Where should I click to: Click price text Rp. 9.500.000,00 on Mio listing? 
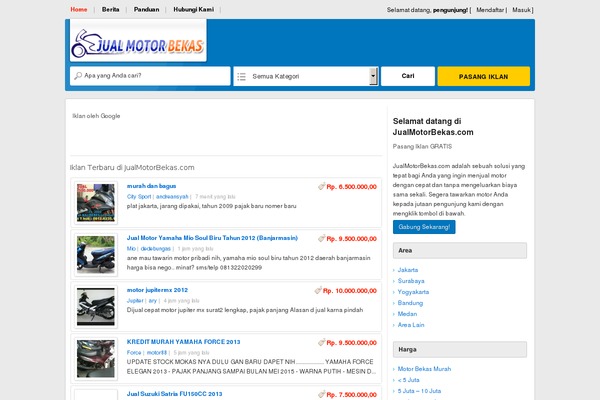pos(352,238)
